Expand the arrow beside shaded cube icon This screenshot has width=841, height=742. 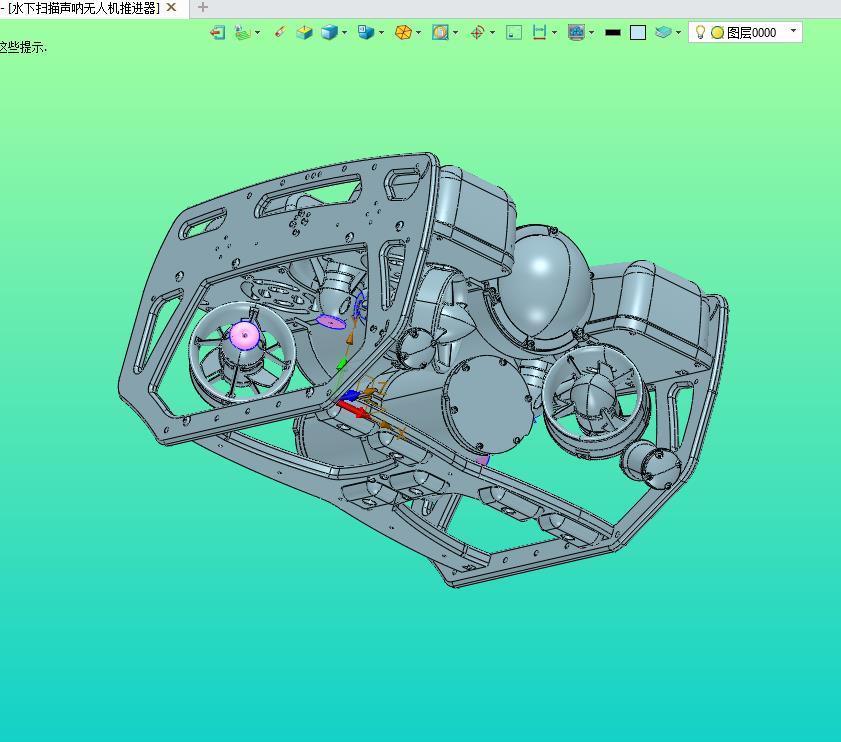click(x=345, y=33)
